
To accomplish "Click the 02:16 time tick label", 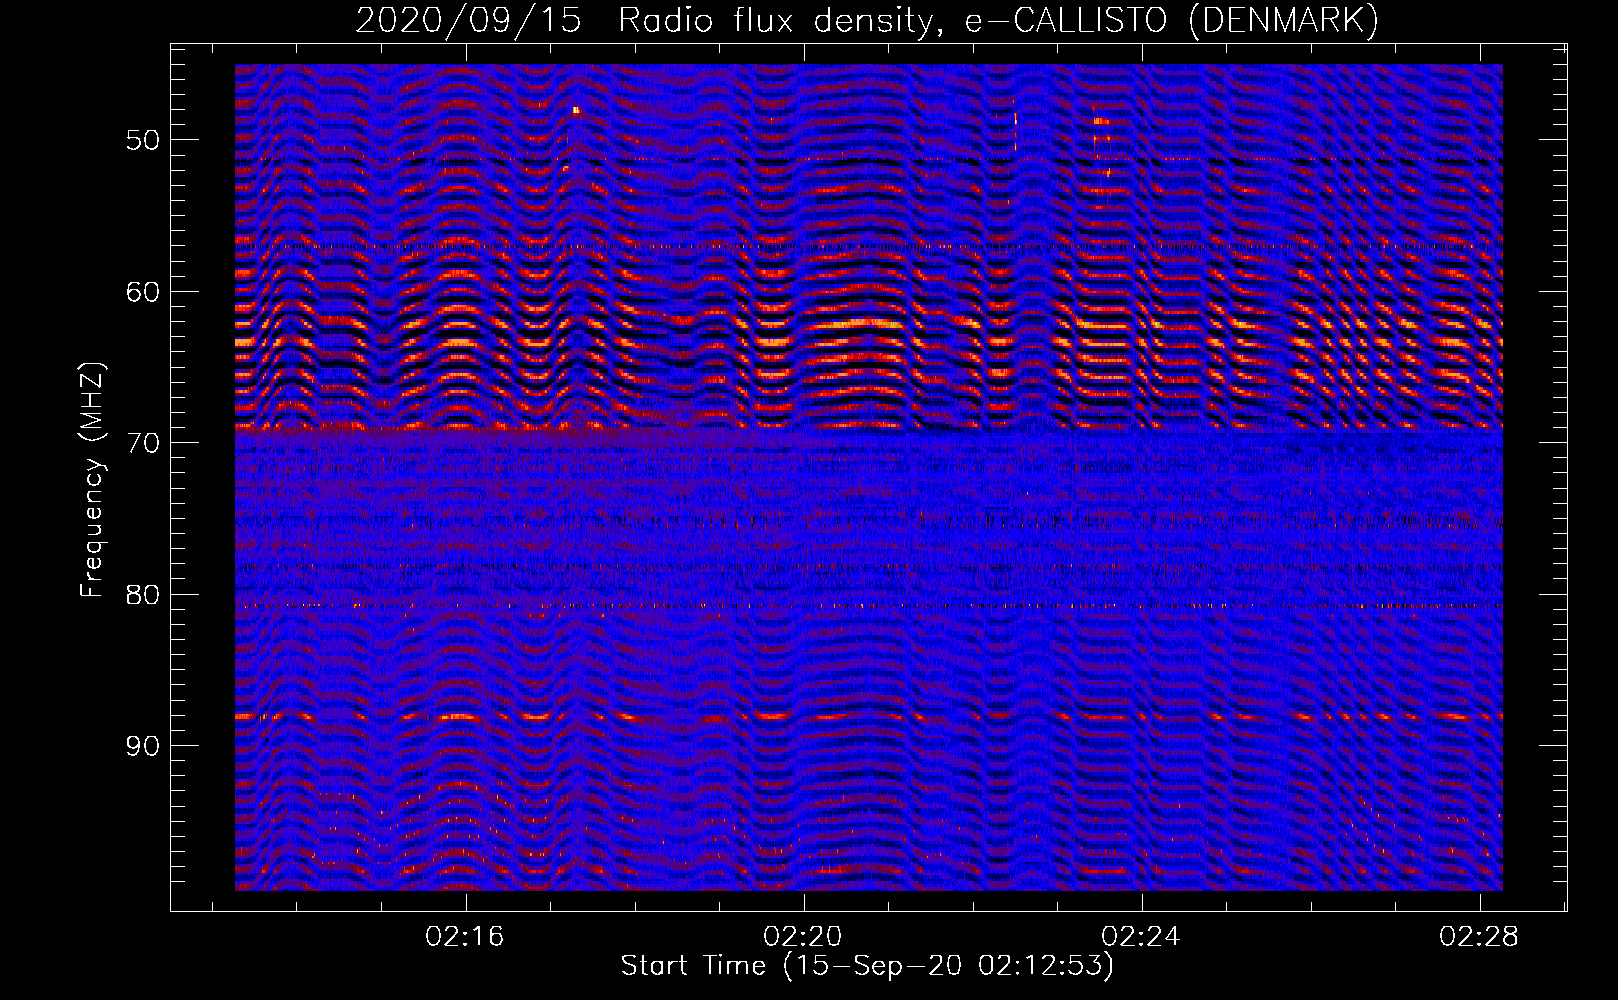I will [x=465, y=937].
